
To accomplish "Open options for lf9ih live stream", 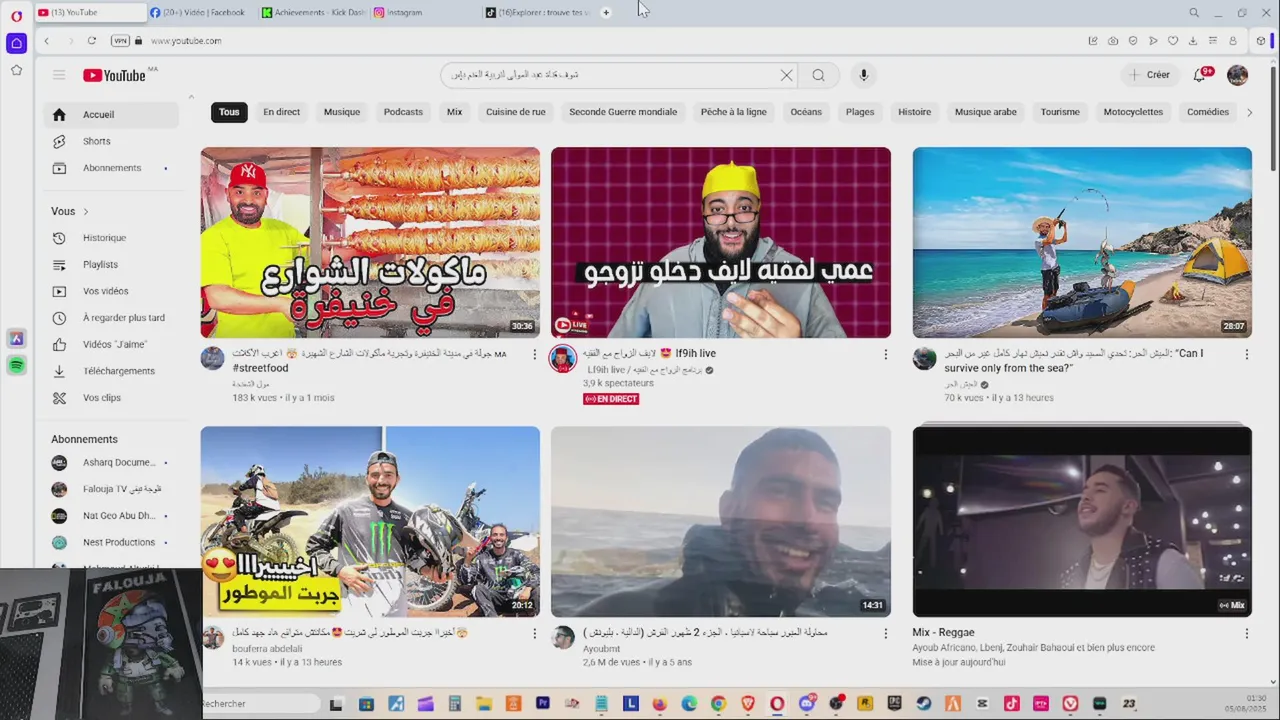I will pyautogui.click(x=885, y=354).
